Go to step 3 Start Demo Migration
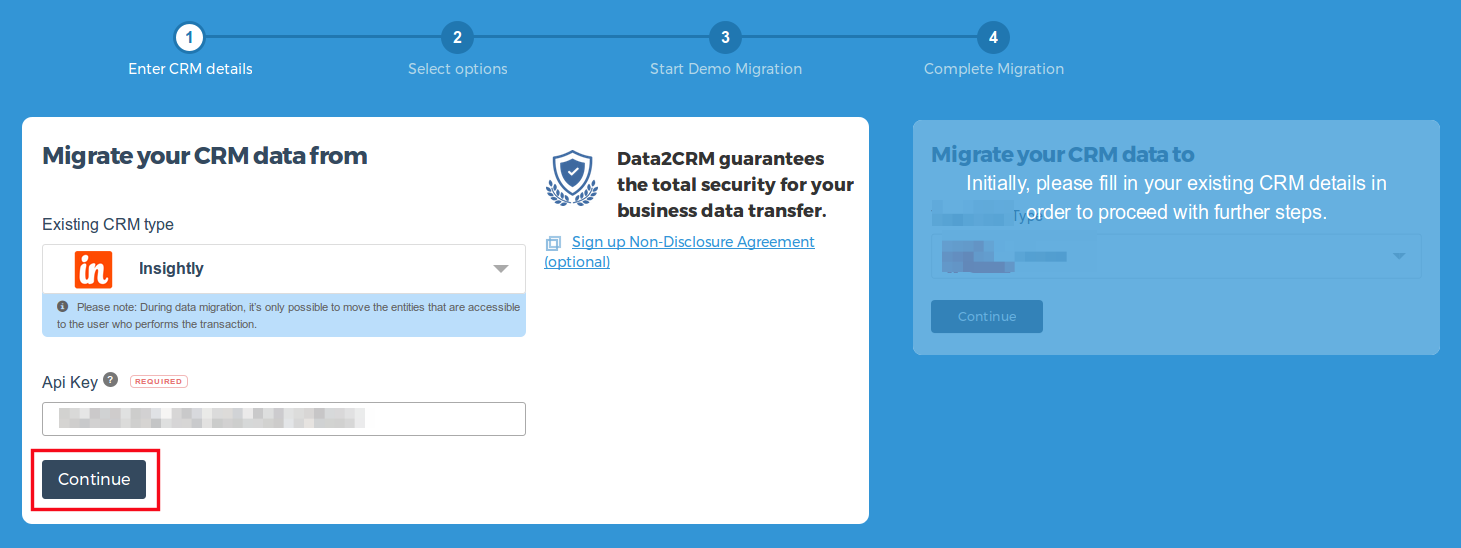 (725, 38)
